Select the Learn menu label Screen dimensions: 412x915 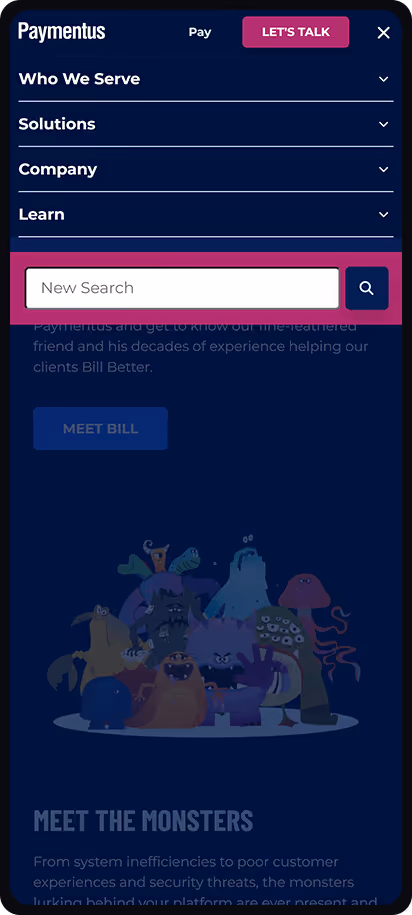41,215
